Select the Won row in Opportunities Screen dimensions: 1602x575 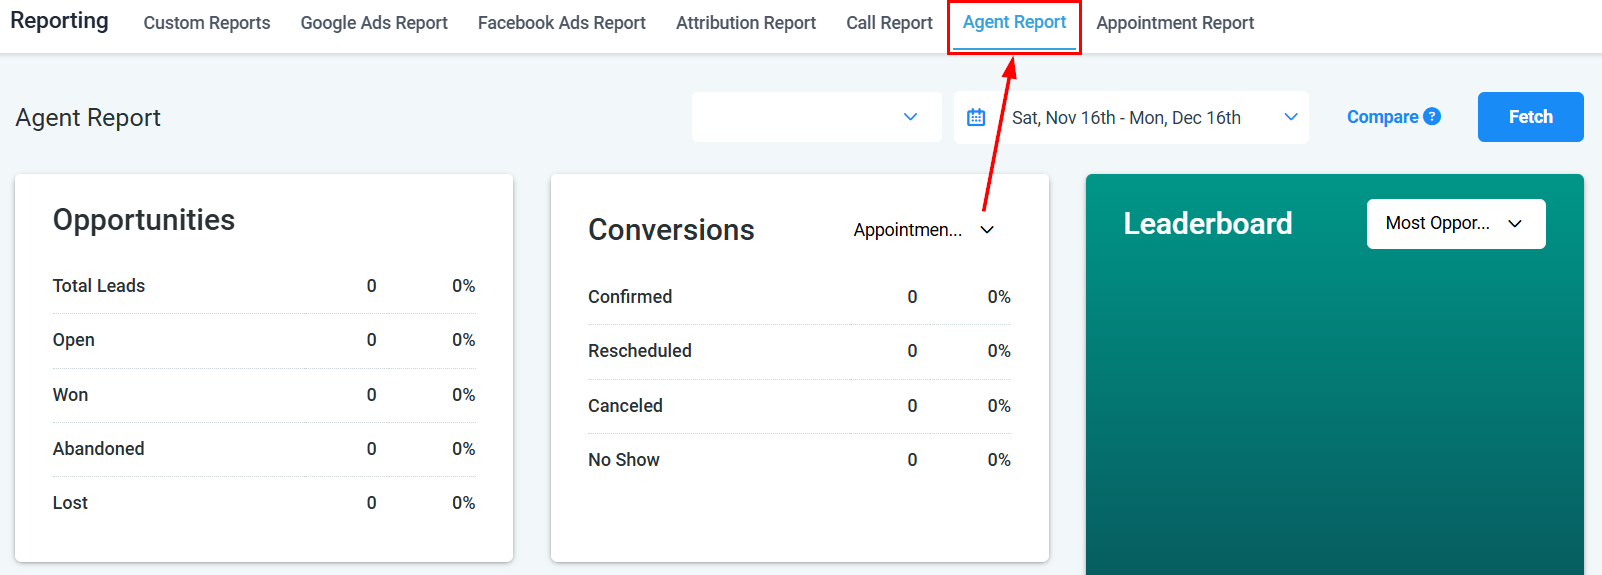coord(263,395)
